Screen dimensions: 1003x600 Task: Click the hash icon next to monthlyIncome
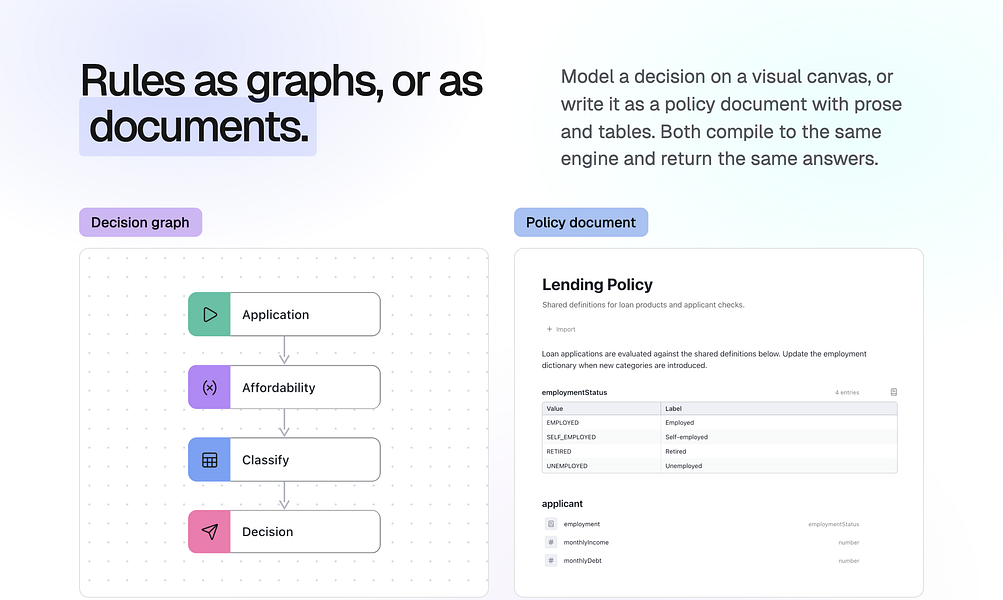(x=551, y=542)
